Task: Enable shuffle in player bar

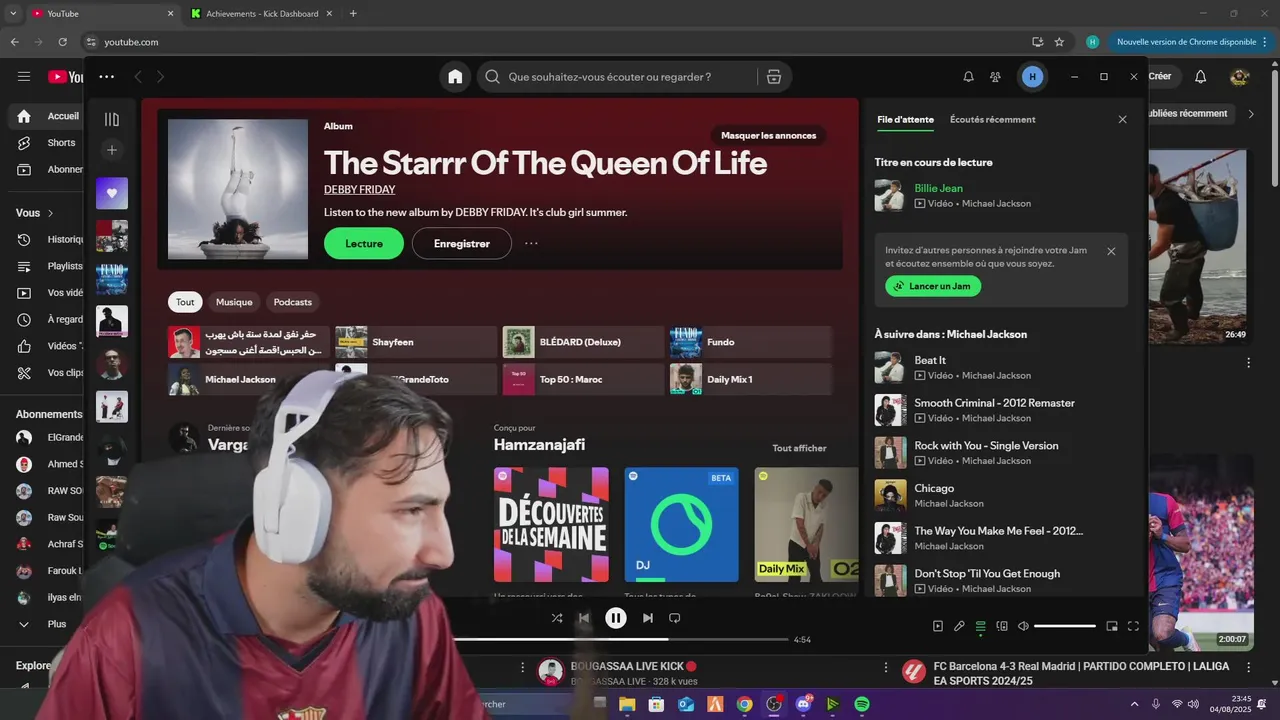Action: click(557, 618)
